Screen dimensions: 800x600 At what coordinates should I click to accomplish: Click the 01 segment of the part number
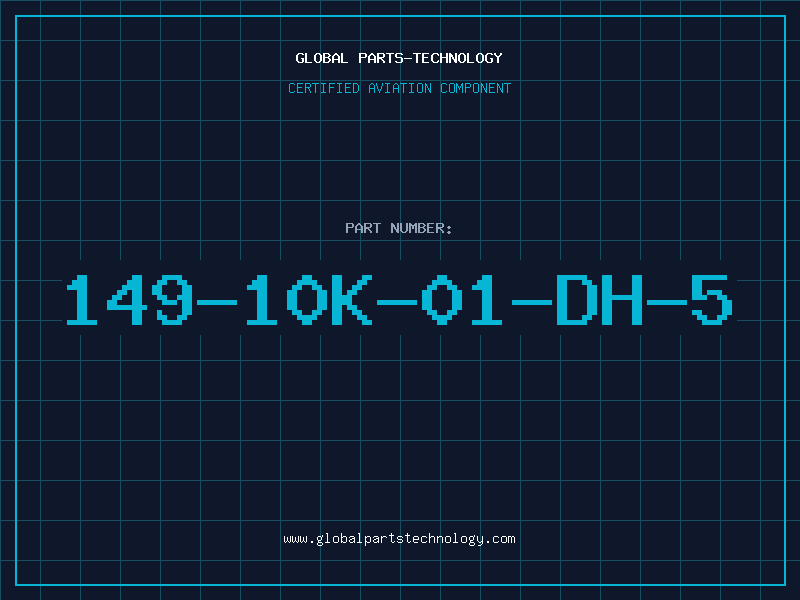[462, 300]
